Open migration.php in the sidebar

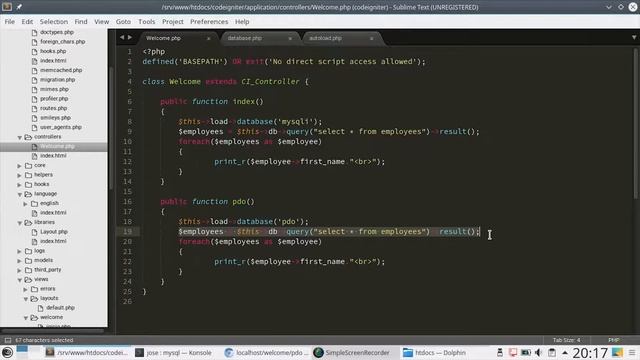click(58, 80)
